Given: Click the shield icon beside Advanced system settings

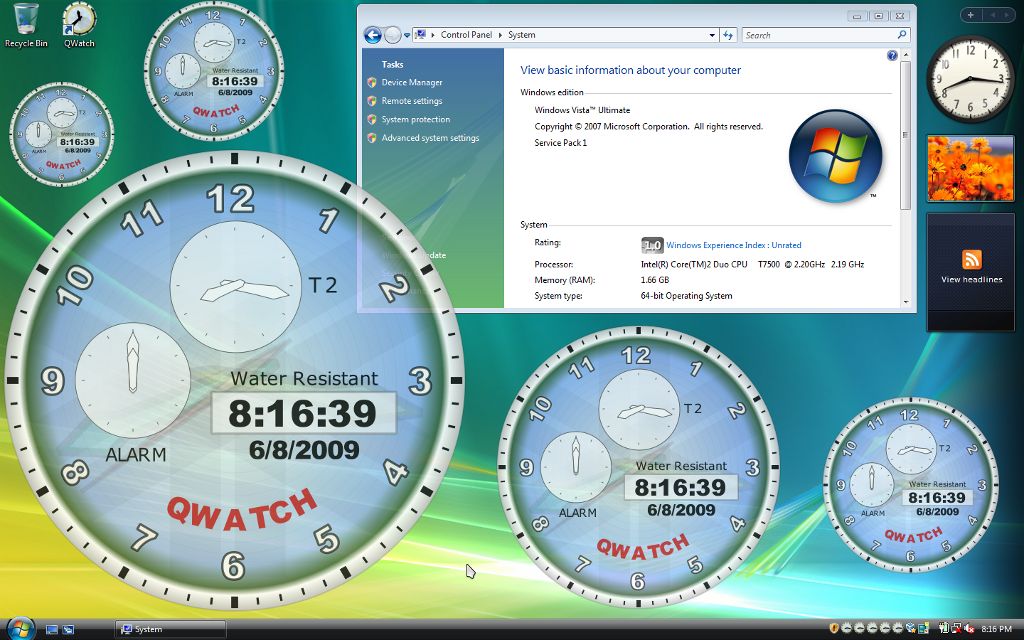Looking at the screenshot, I should coord(372,138).
